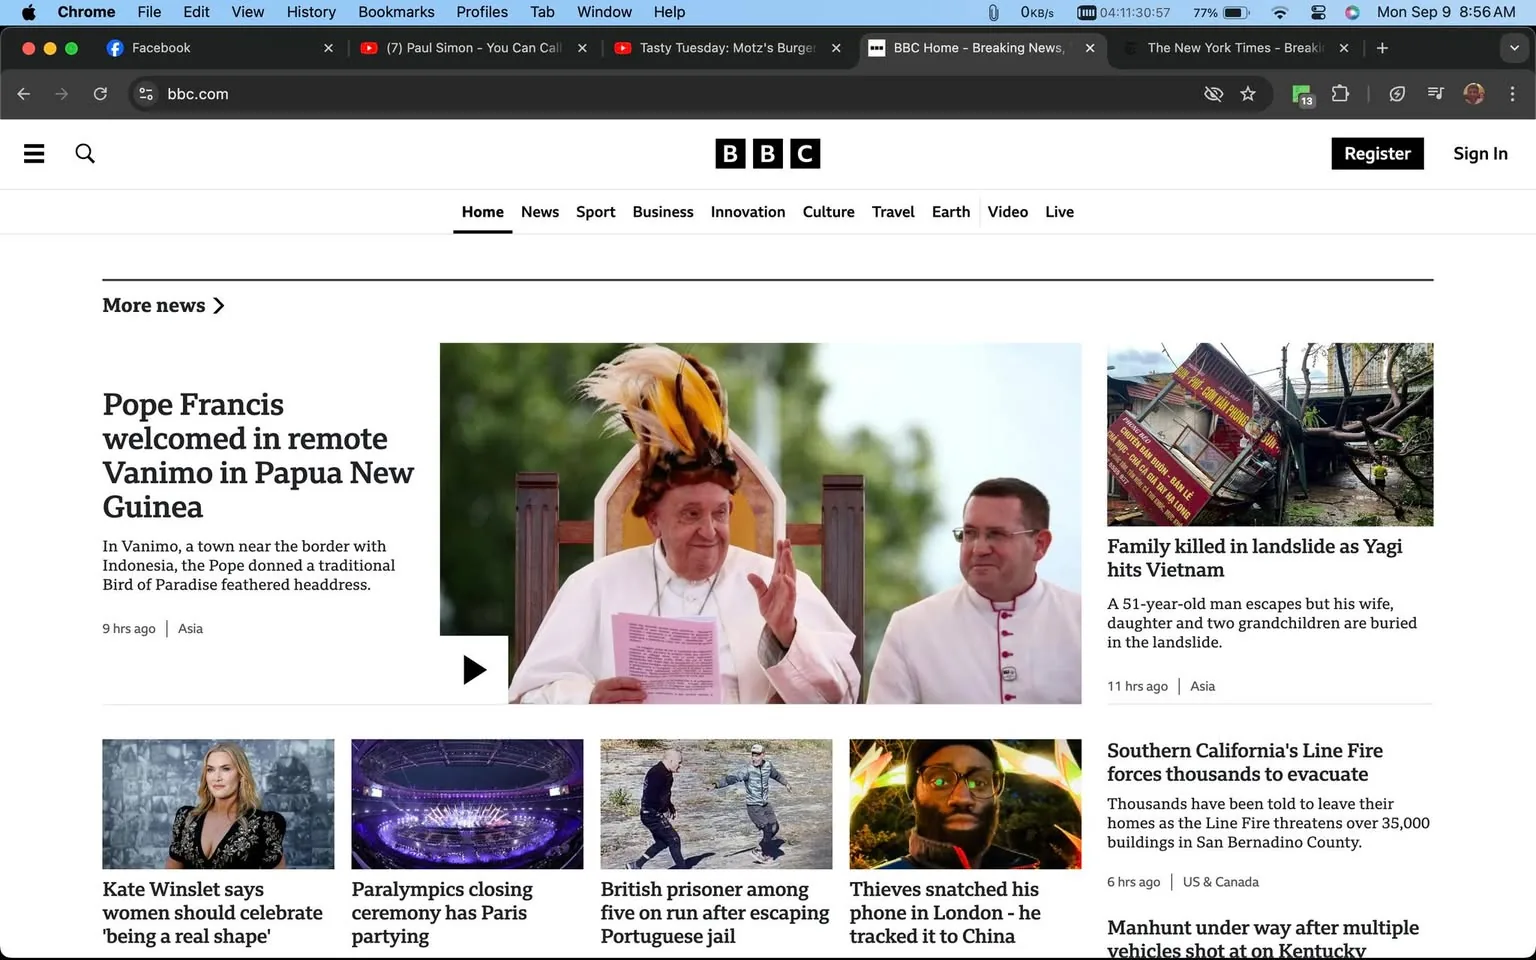Open Chrome's Extensions puzzle icon
Viewport: 1536px width, 960px height.
click(1340, 93)
